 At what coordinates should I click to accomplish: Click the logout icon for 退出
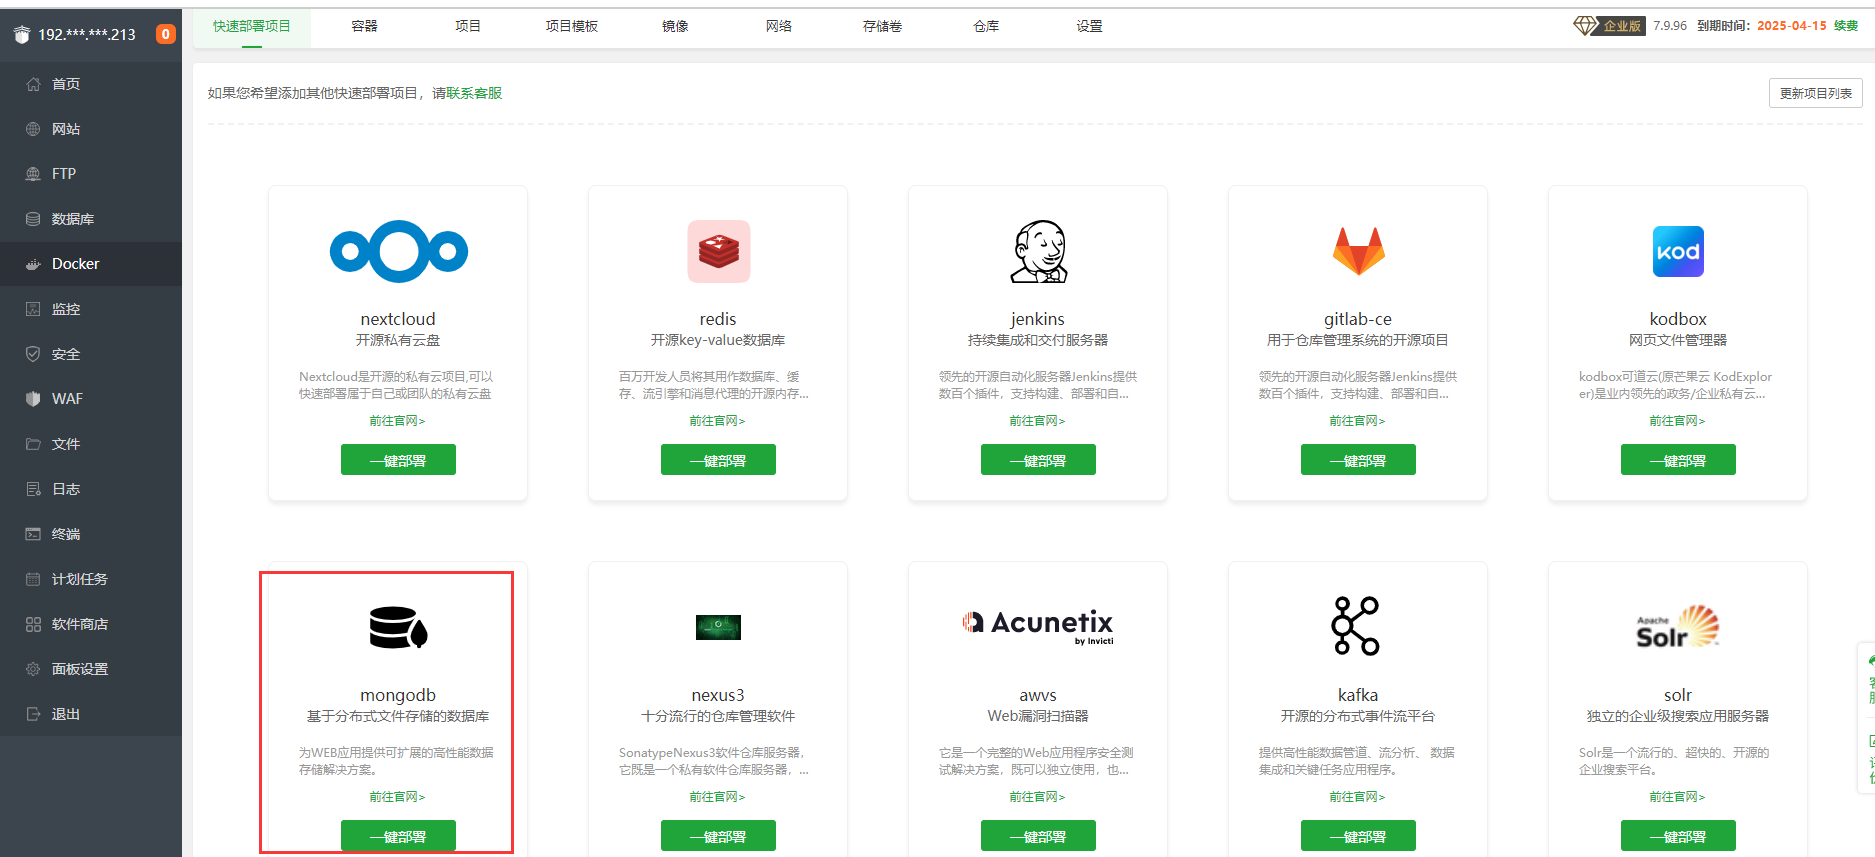[33, 714]
